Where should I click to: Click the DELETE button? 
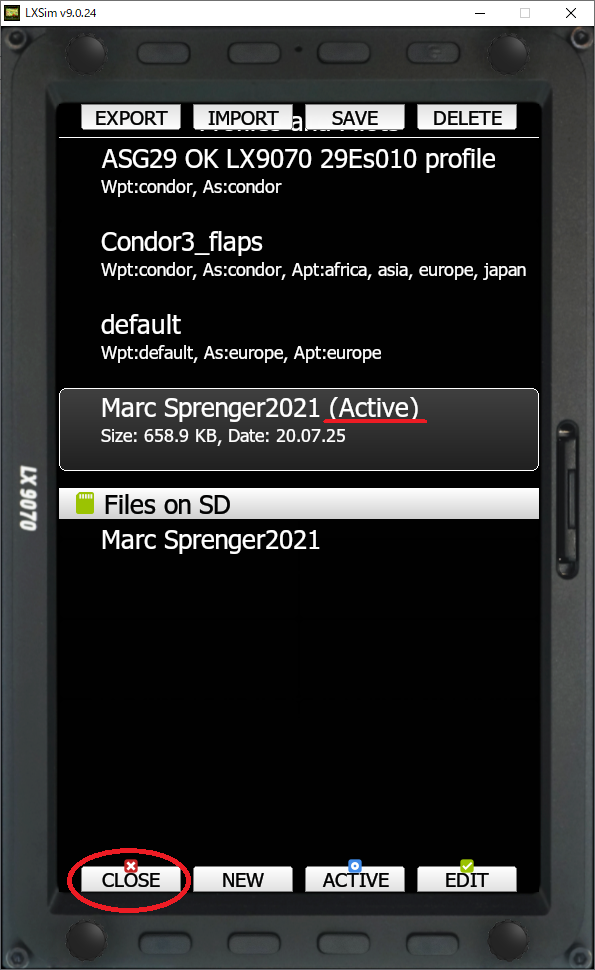467,118
